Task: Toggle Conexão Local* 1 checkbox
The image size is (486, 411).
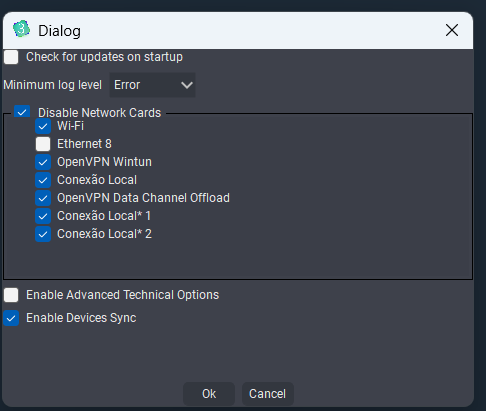Action: coord(43,216)
